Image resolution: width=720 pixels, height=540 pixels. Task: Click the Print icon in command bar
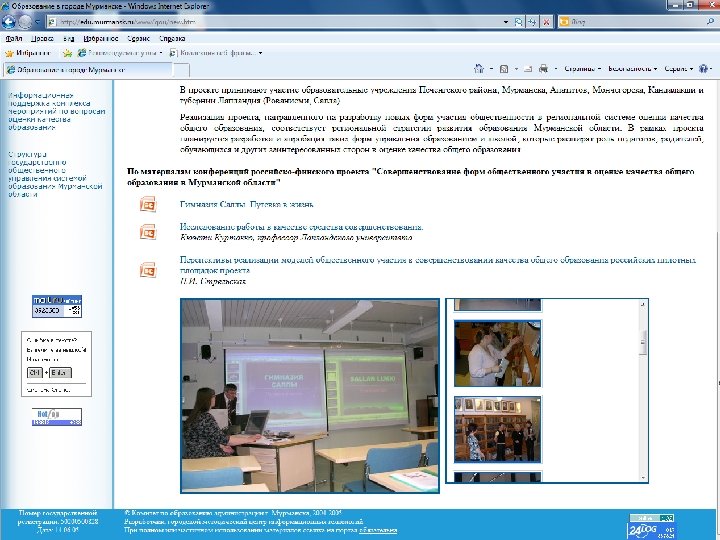pos(544,68)
